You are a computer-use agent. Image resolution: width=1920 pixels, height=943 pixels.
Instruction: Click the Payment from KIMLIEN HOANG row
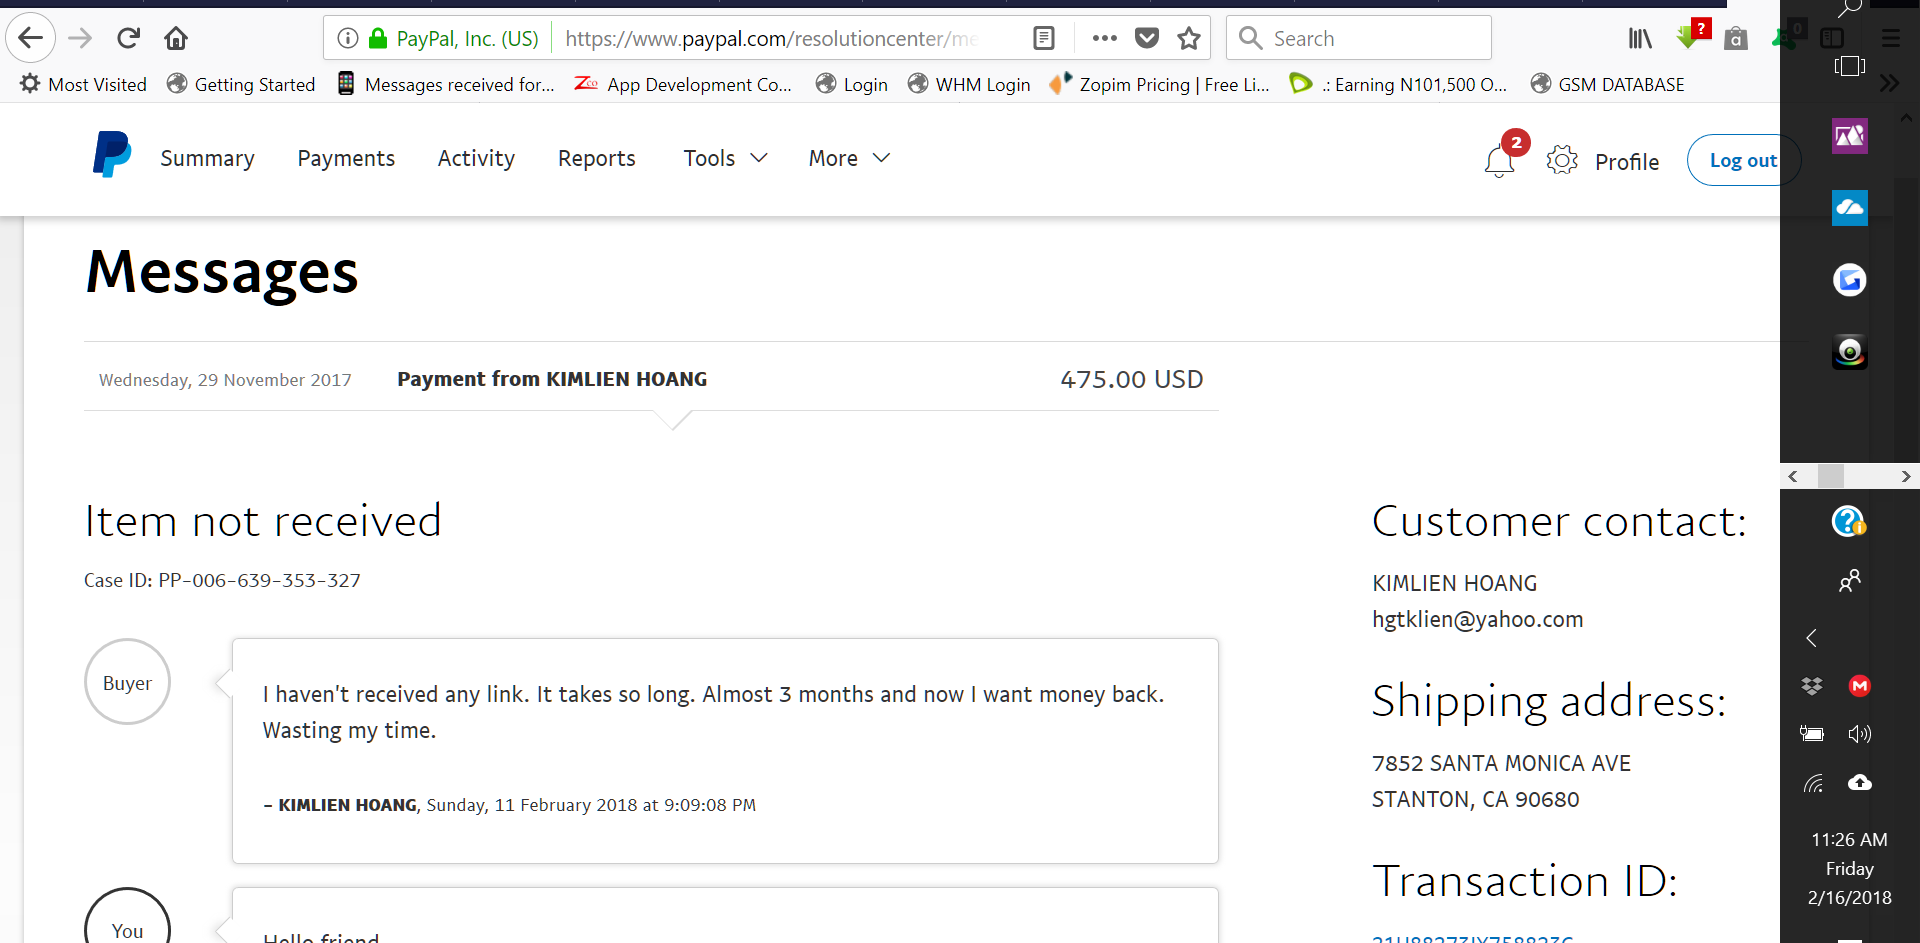click(651, 379)
